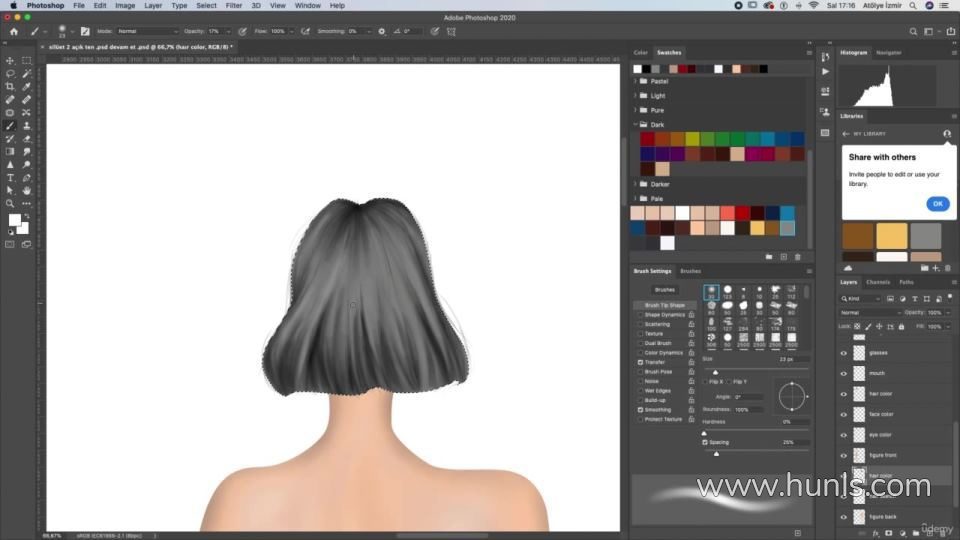The height and width of the screenshot is (540, 960).
Task: Switch to the Channels tab
Action: point(878,282)
